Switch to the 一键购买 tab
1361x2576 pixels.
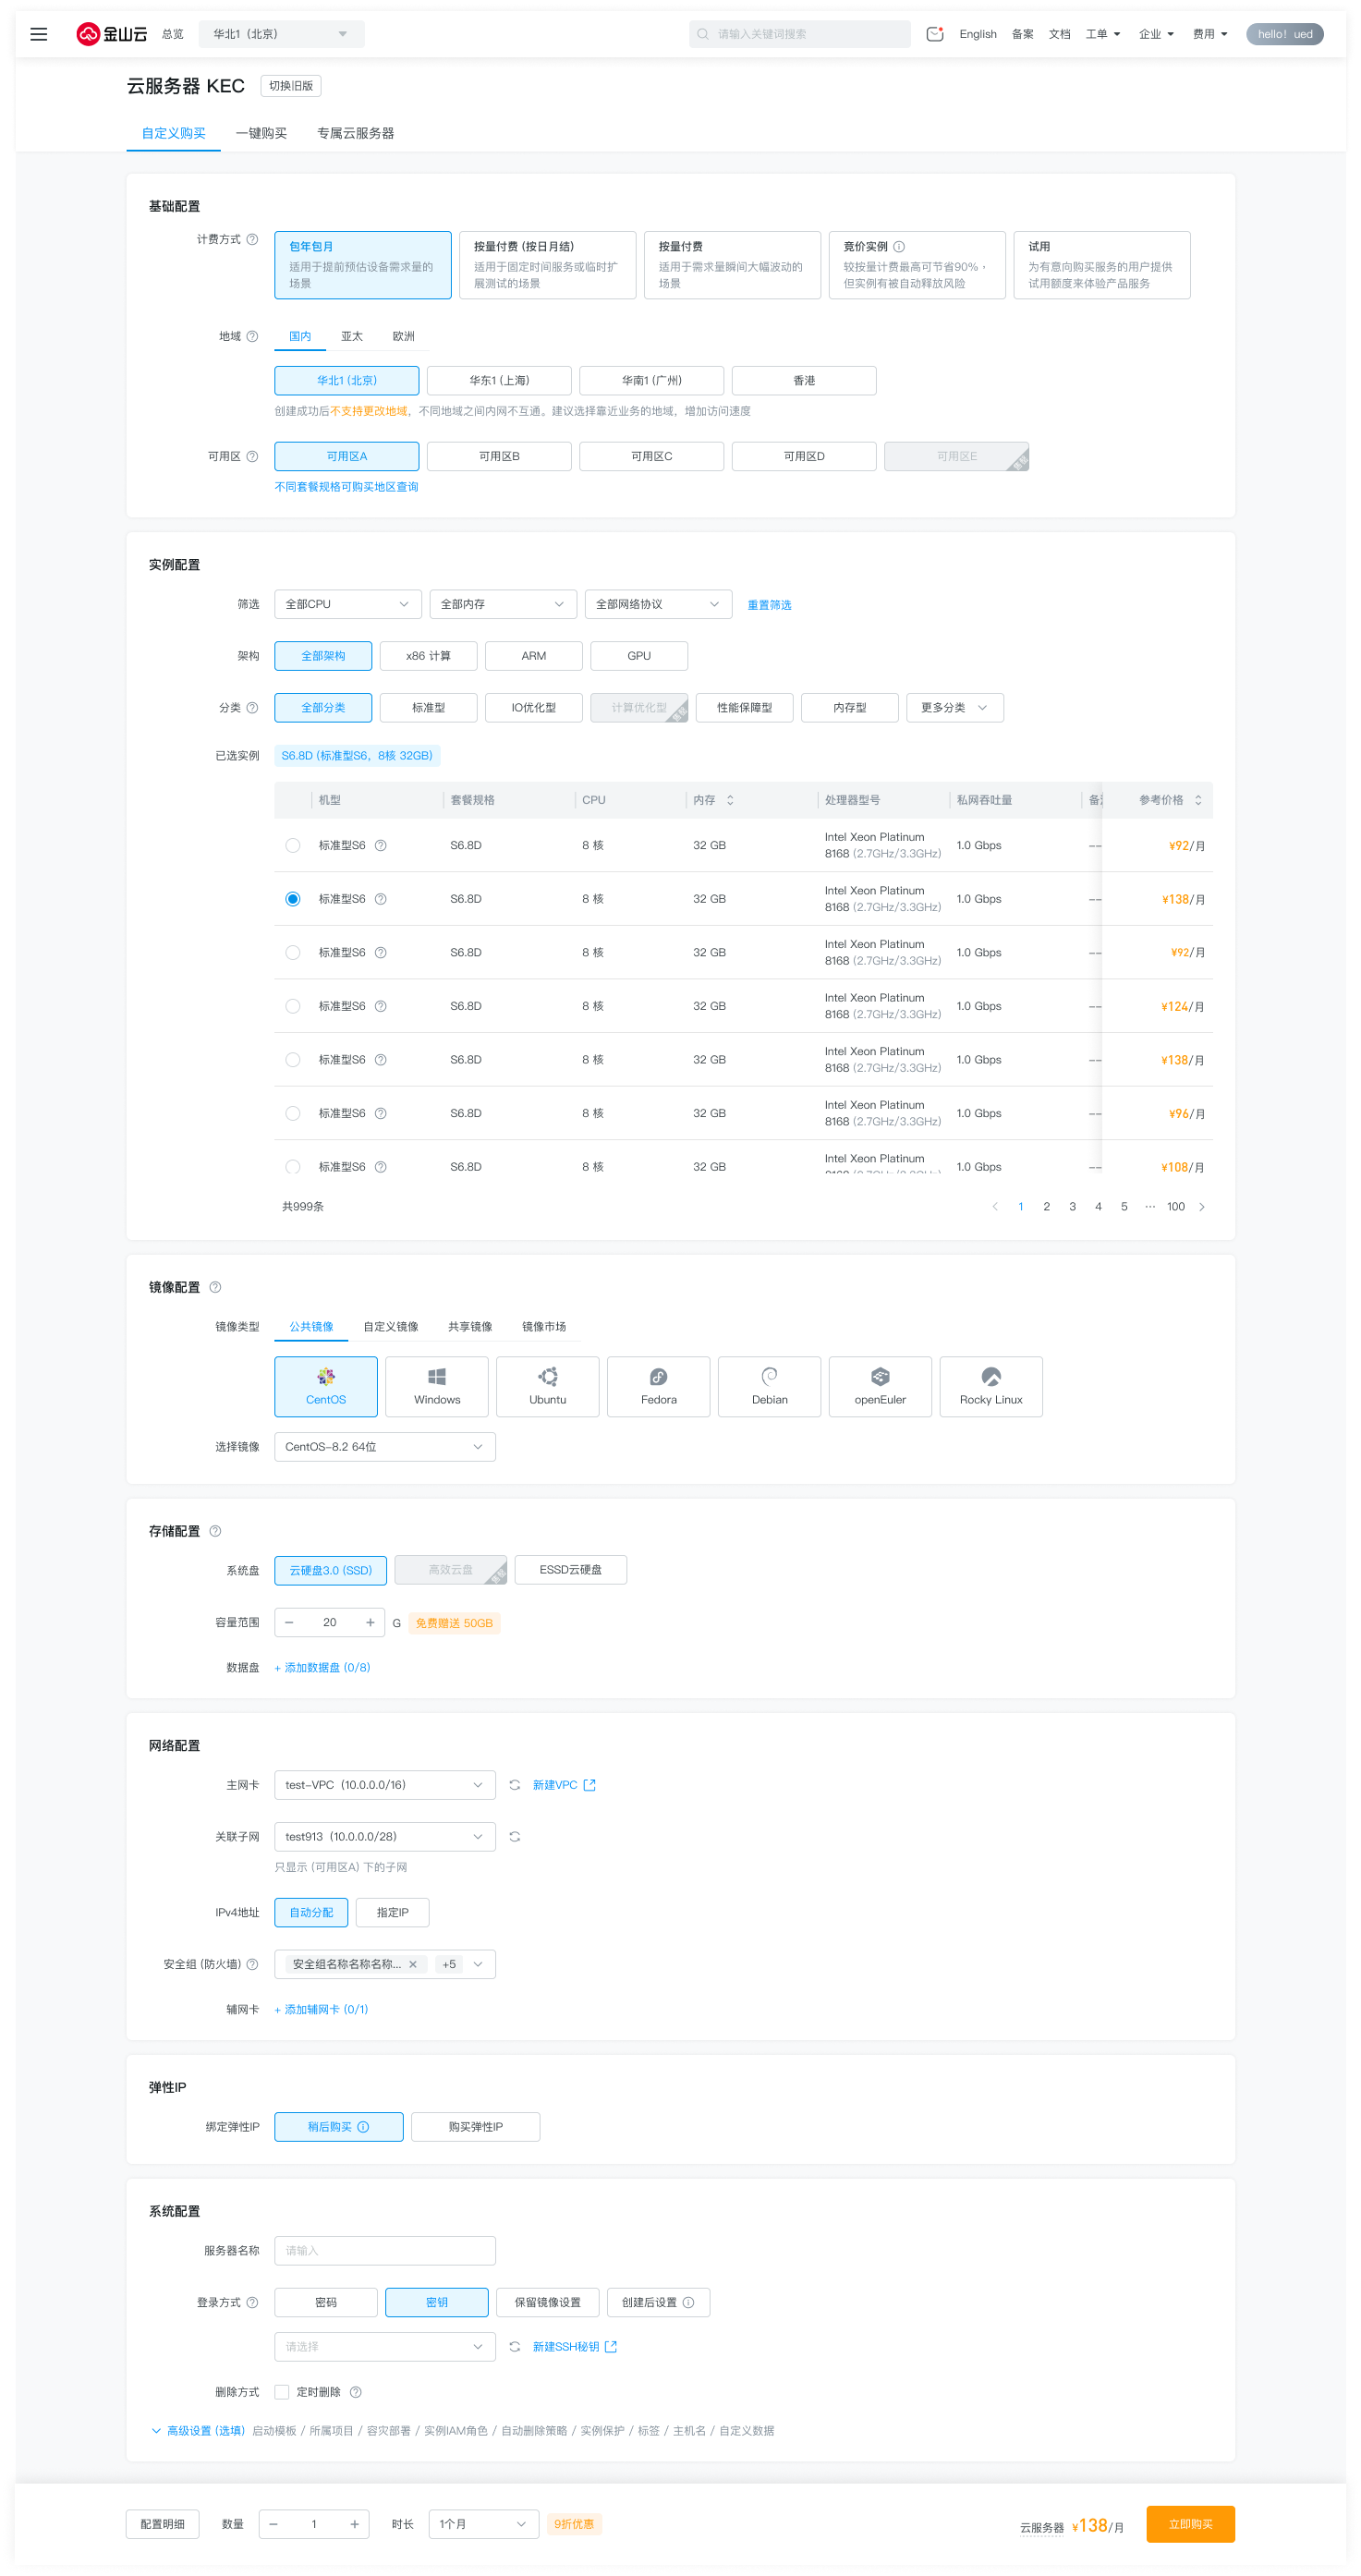(x=261, y=133)
